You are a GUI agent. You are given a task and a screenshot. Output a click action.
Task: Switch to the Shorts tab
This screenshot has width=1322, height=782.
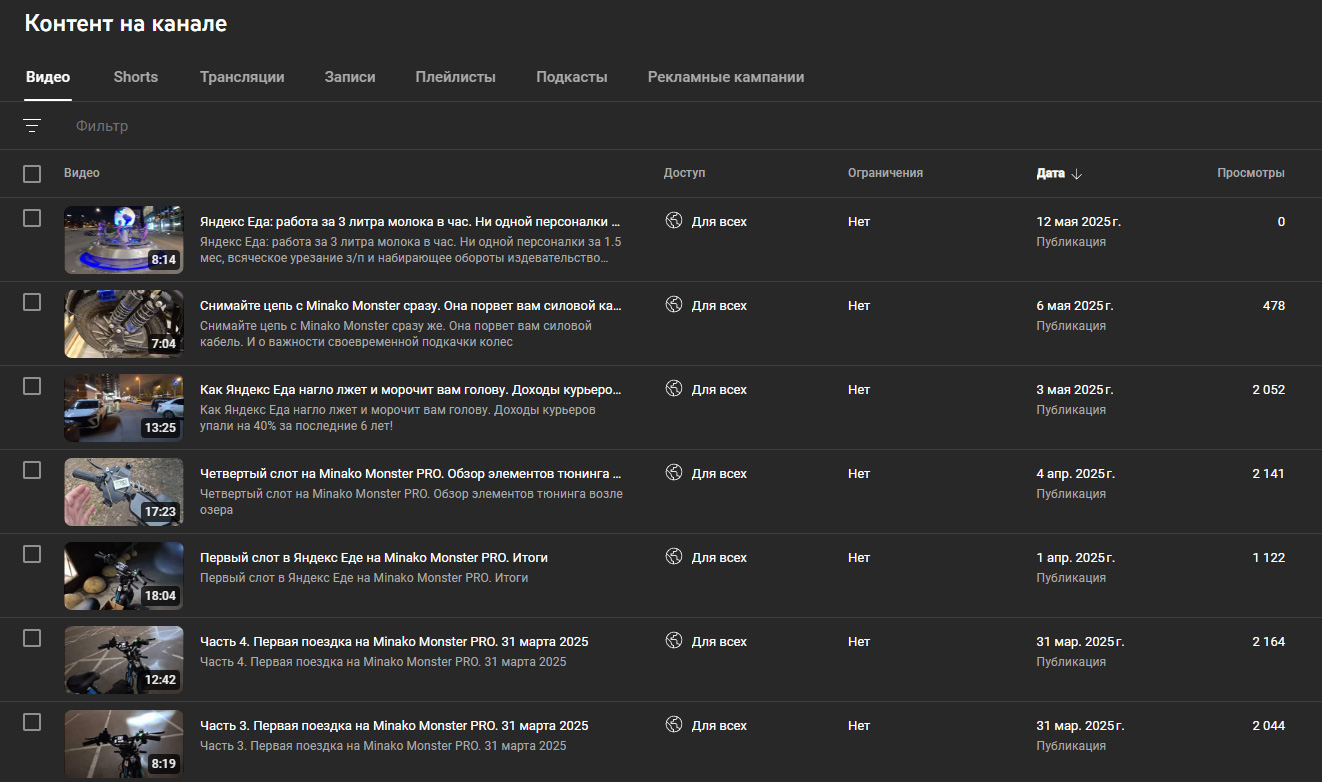click(136, 77)
